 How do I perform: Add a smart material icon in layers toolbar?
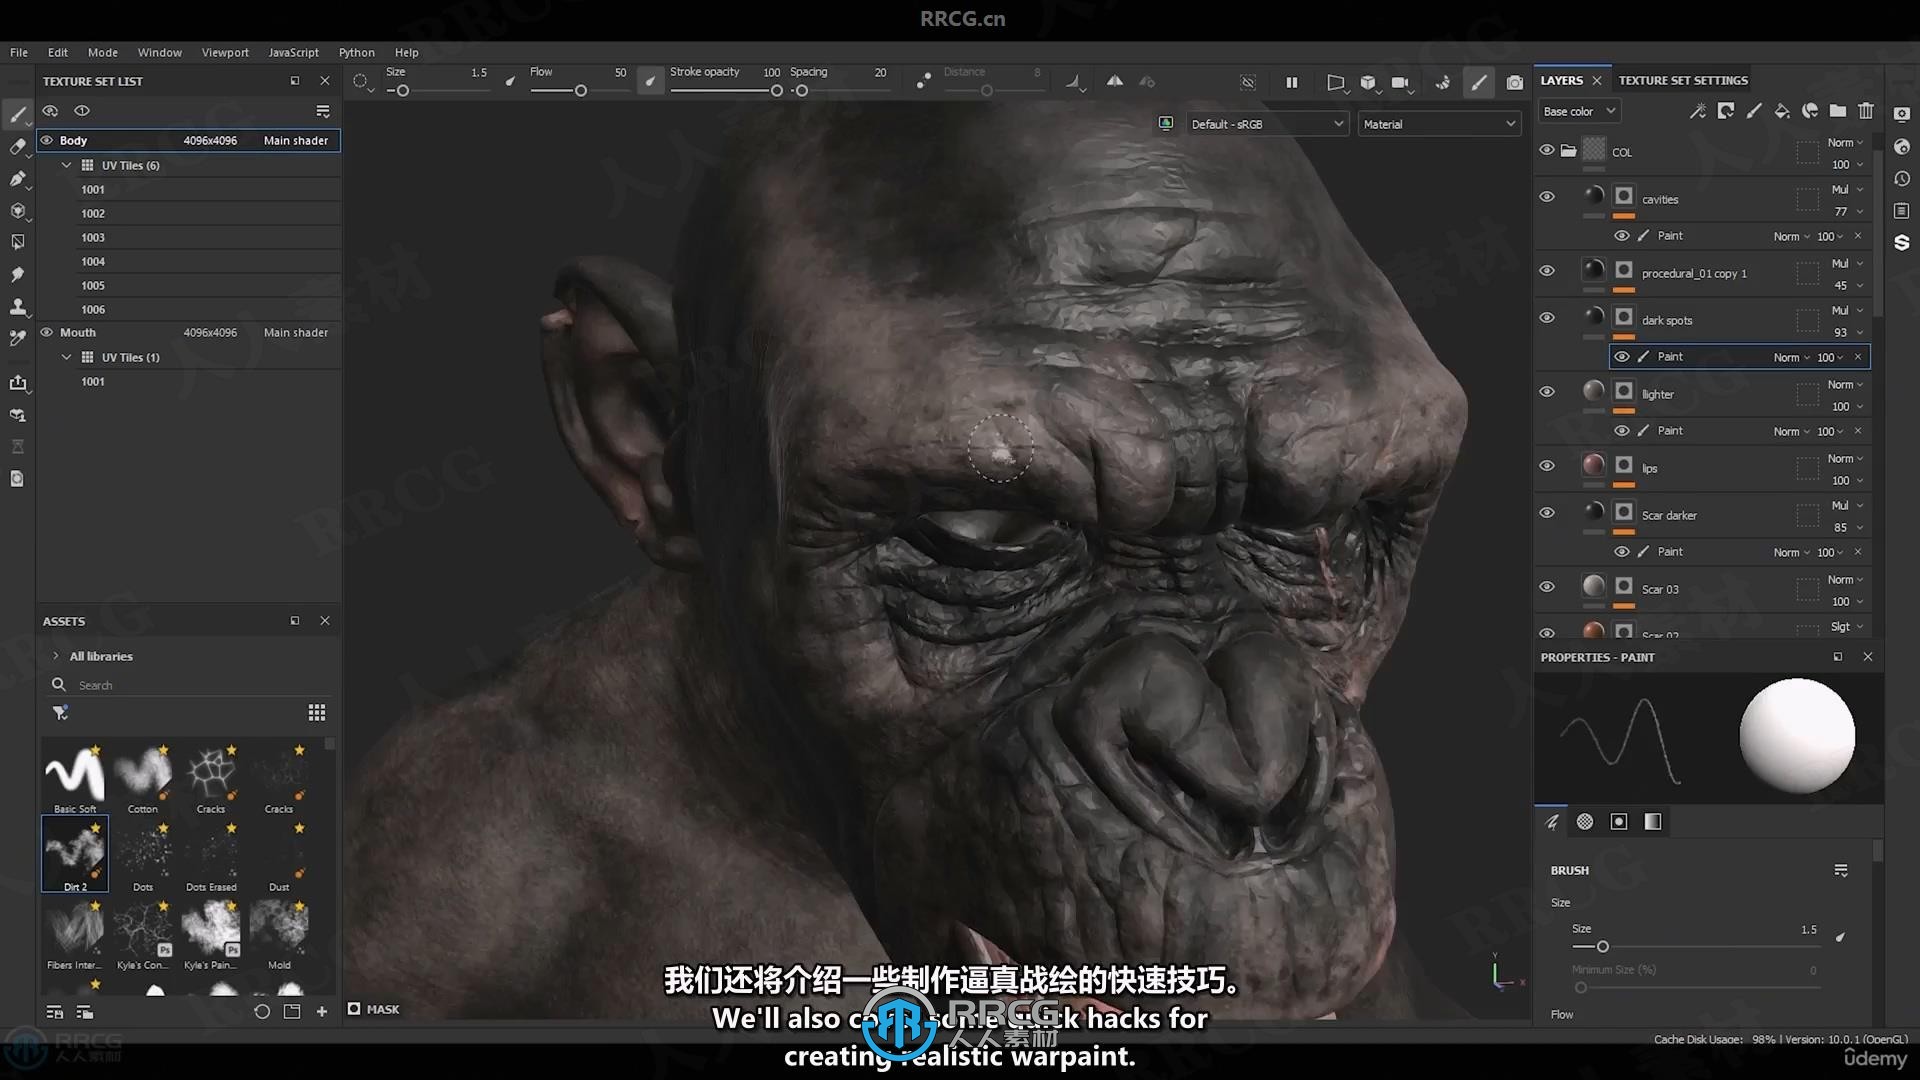[1810, 111]
